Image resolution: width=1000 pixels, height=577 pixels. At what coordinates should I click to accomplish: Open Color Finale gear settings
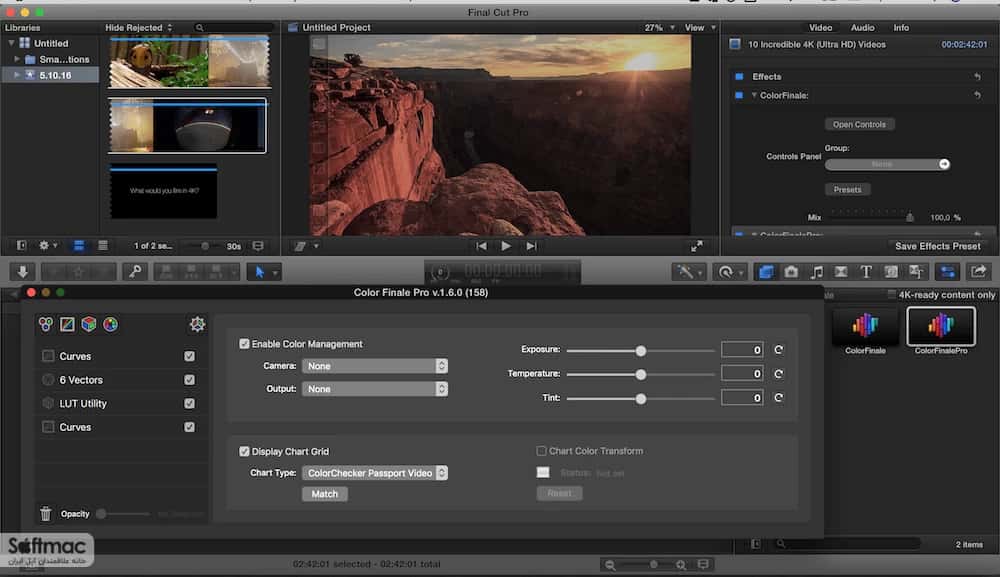point(197,325)
